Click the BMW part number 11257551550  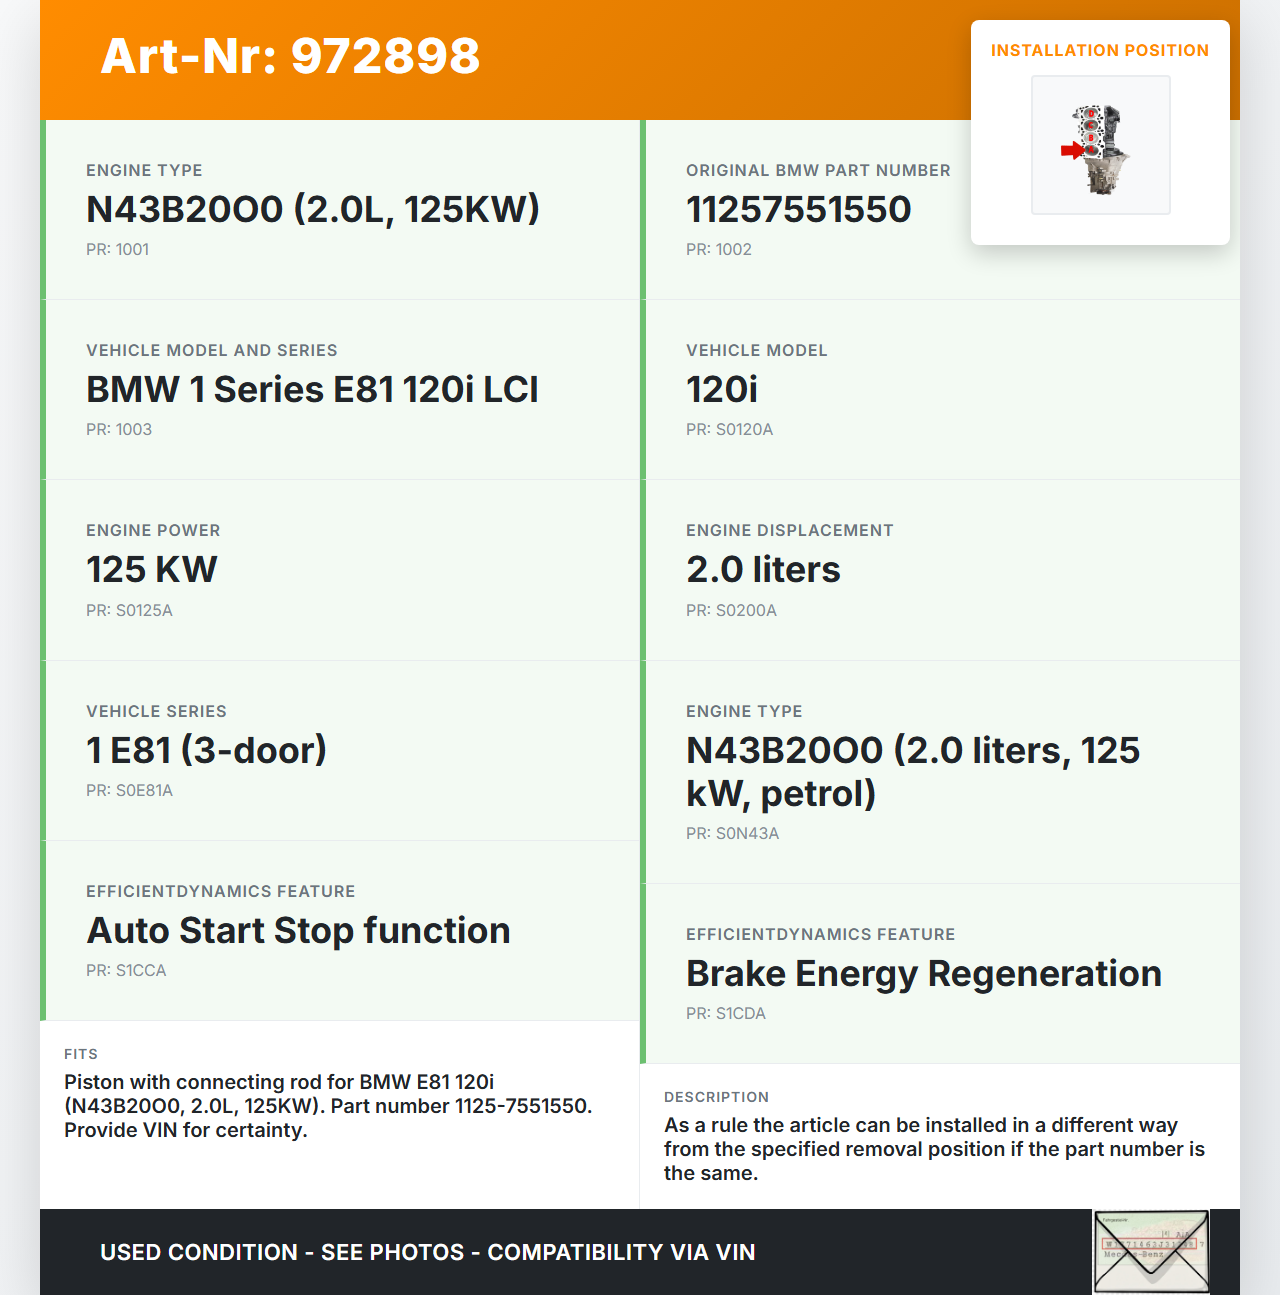click(798, 210)
